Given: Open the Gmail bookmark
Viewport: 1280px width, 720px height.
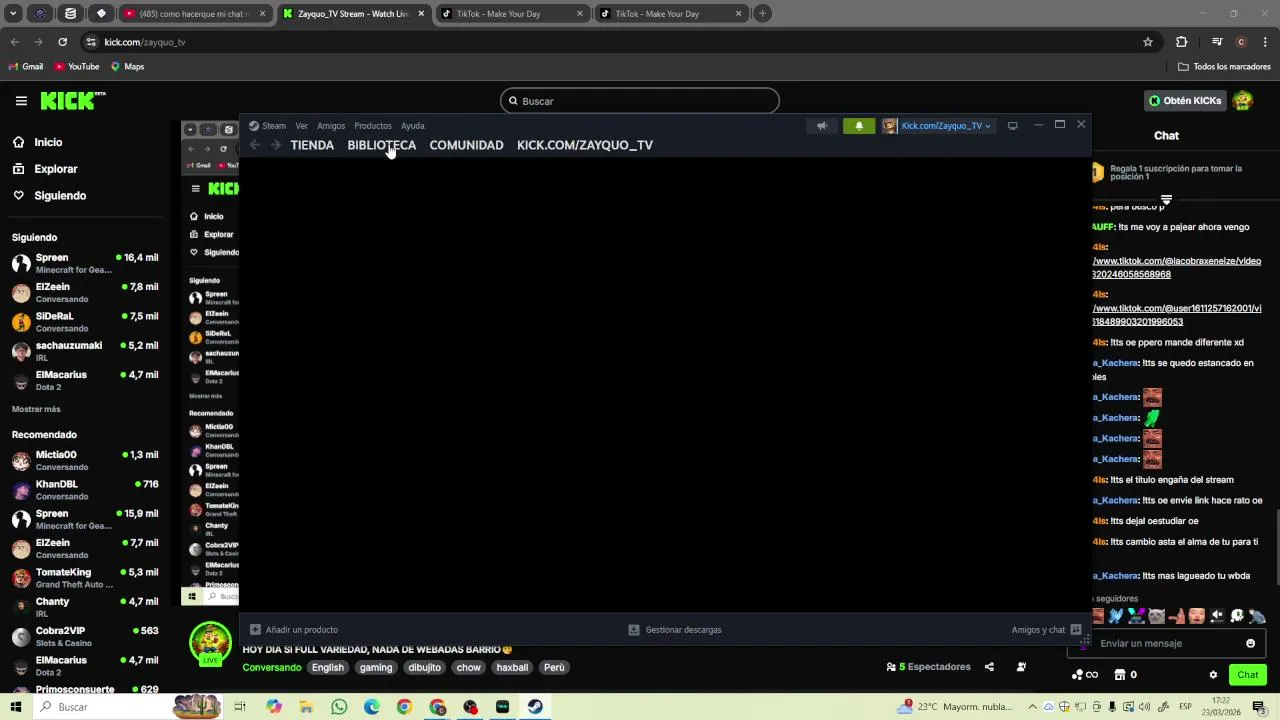Looking at the screenshot, I should click(x=26, y=67).
